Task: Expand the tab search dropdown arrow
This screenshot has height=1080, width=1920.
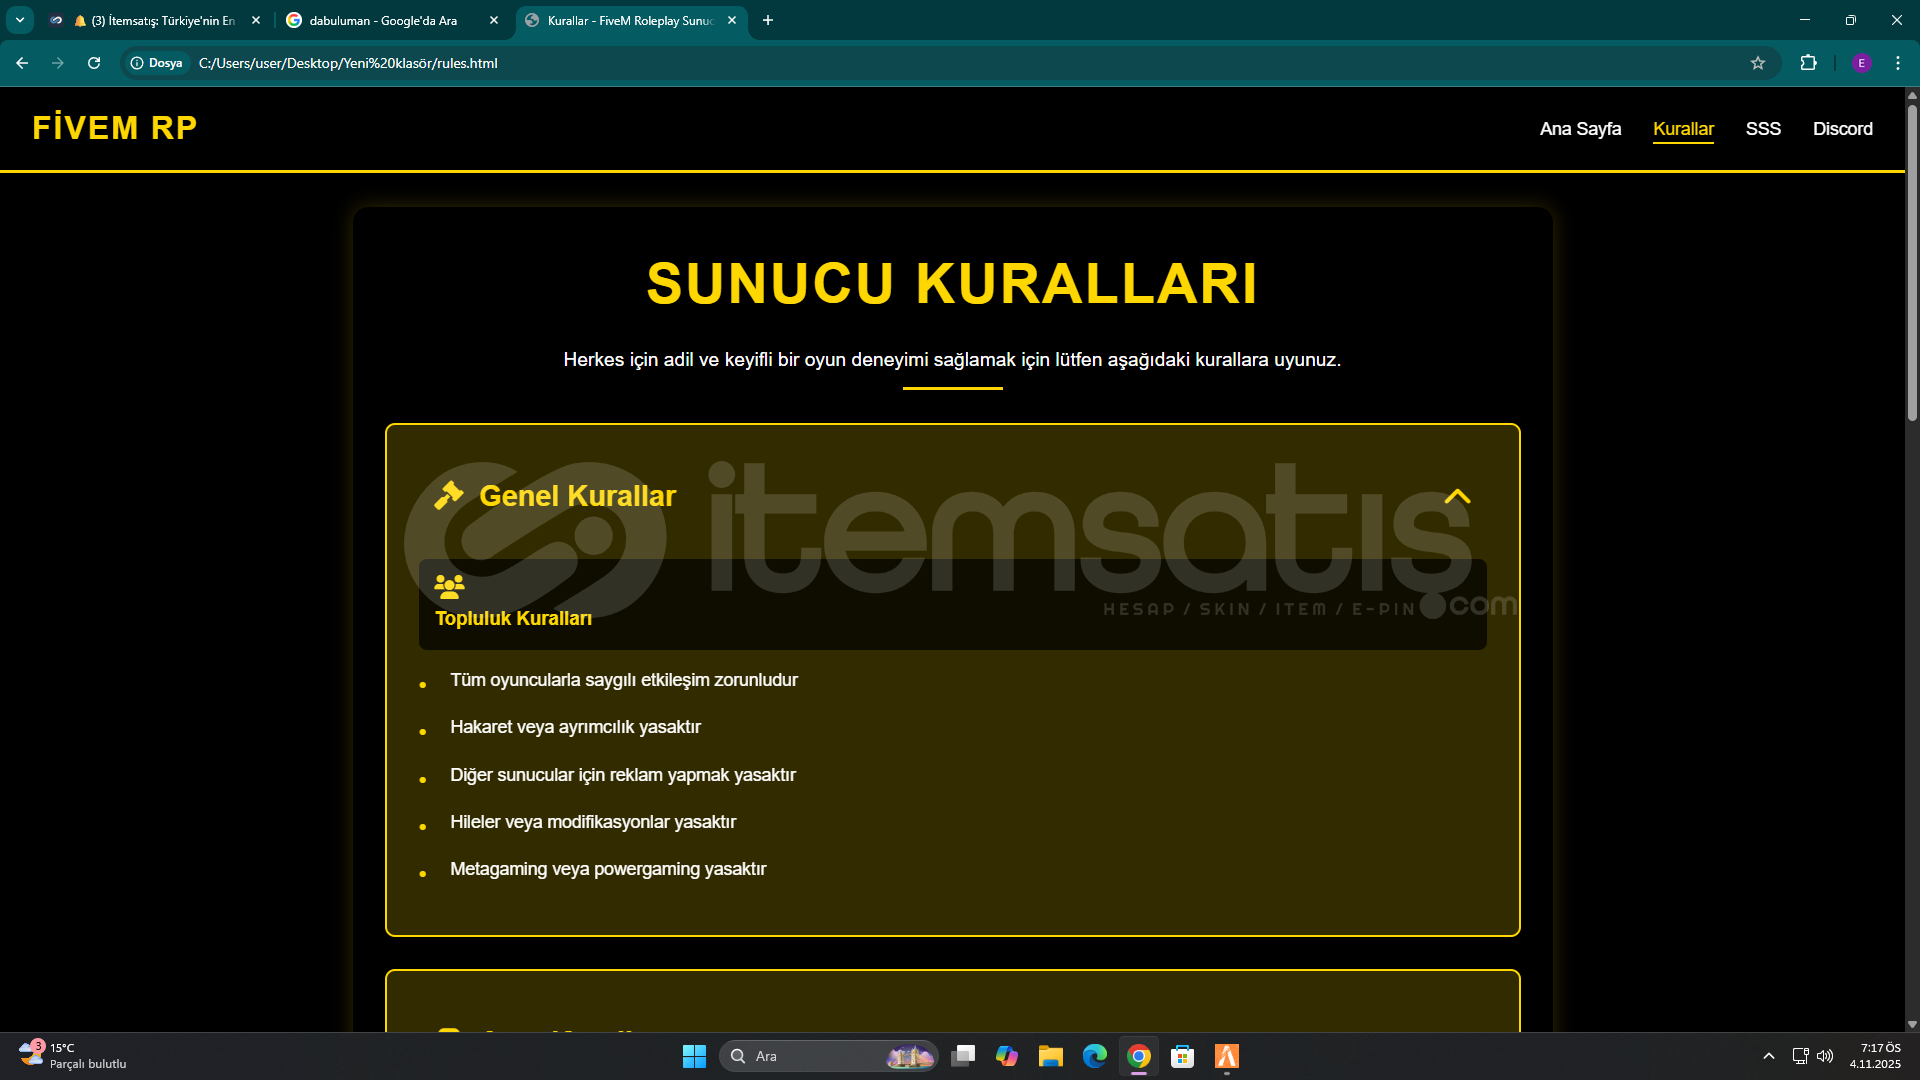Action: (x=20, y=20)
